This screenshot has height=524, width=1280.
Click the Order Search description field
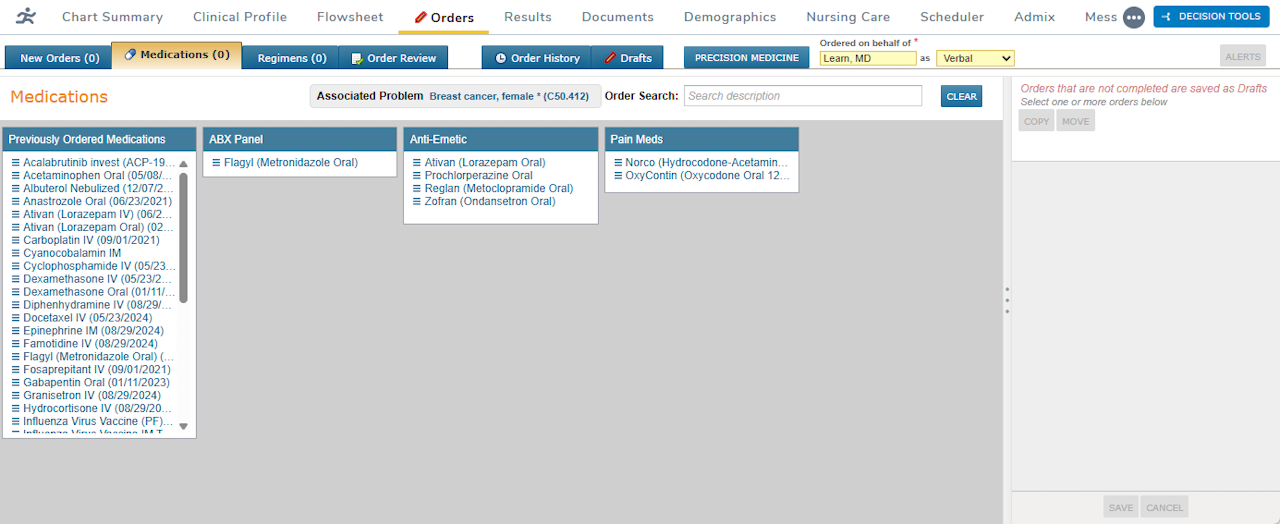[803, 96]
